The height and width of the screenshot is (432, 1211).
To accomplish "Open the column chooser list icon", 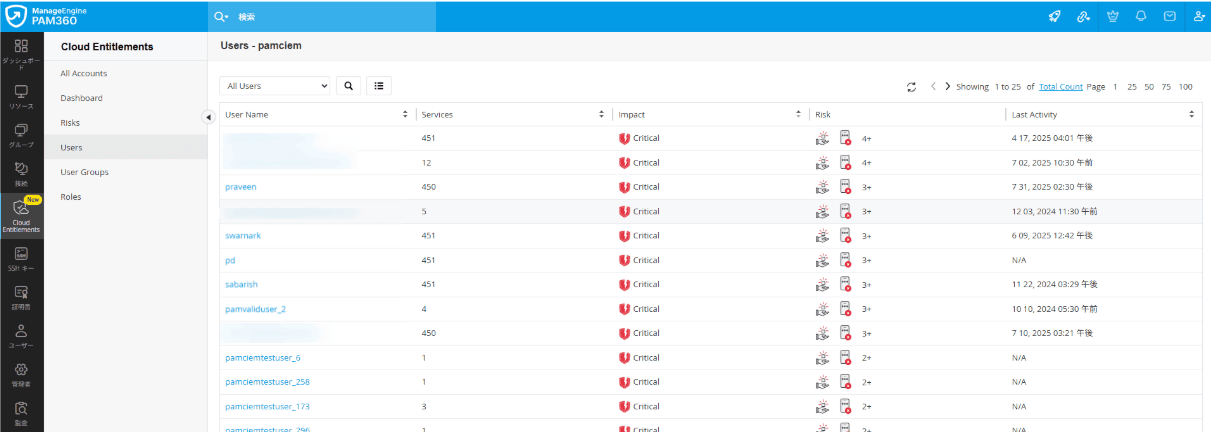I will (379, 86).
